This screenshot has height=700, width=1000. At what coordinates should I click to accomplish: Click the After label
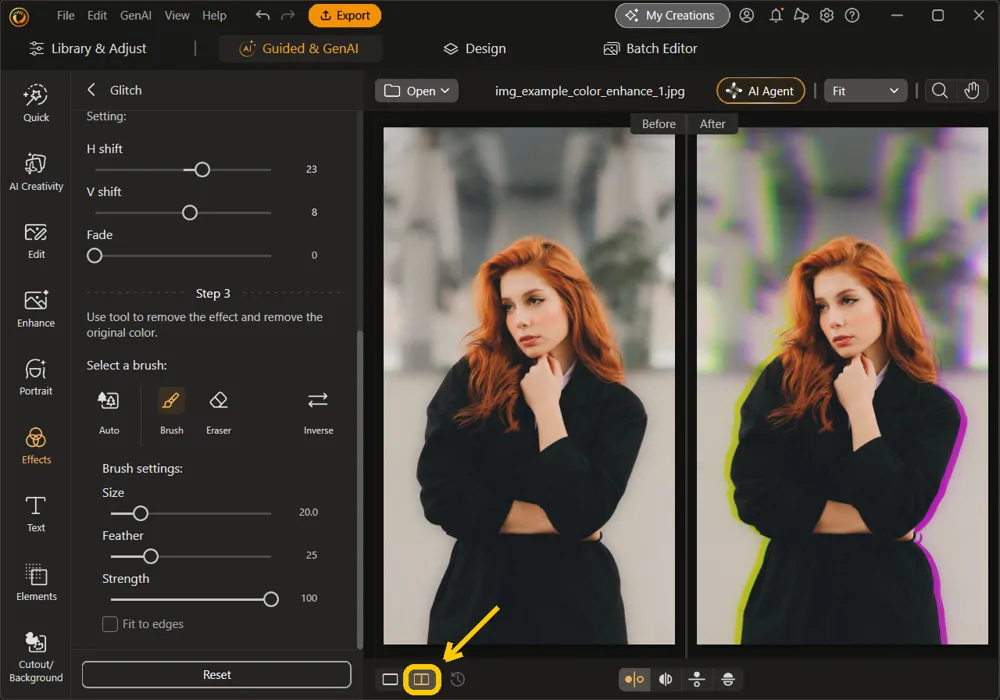pos(712,124)
